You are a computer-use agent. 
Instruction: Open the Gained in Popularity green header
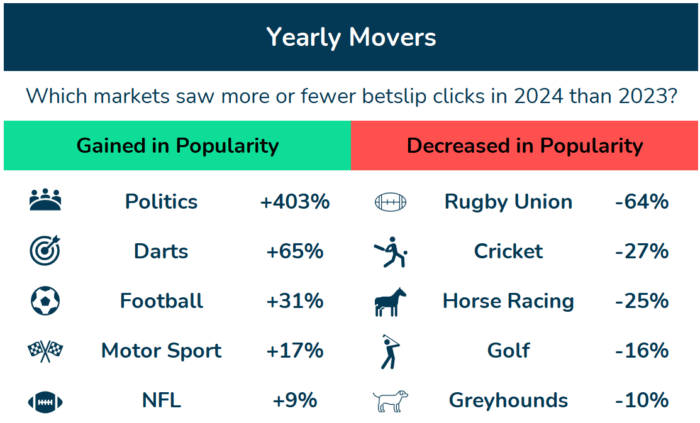pos(177,145)
